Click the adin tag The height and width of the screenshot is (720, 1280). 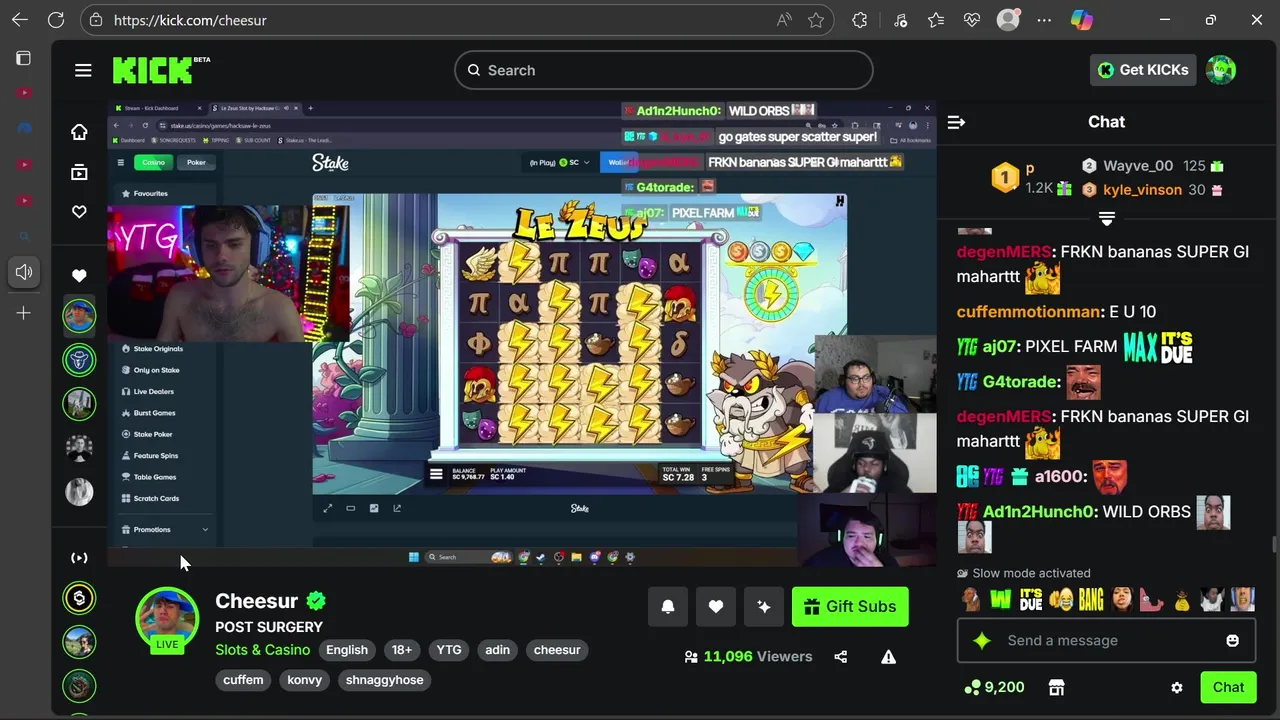point(498,650)
